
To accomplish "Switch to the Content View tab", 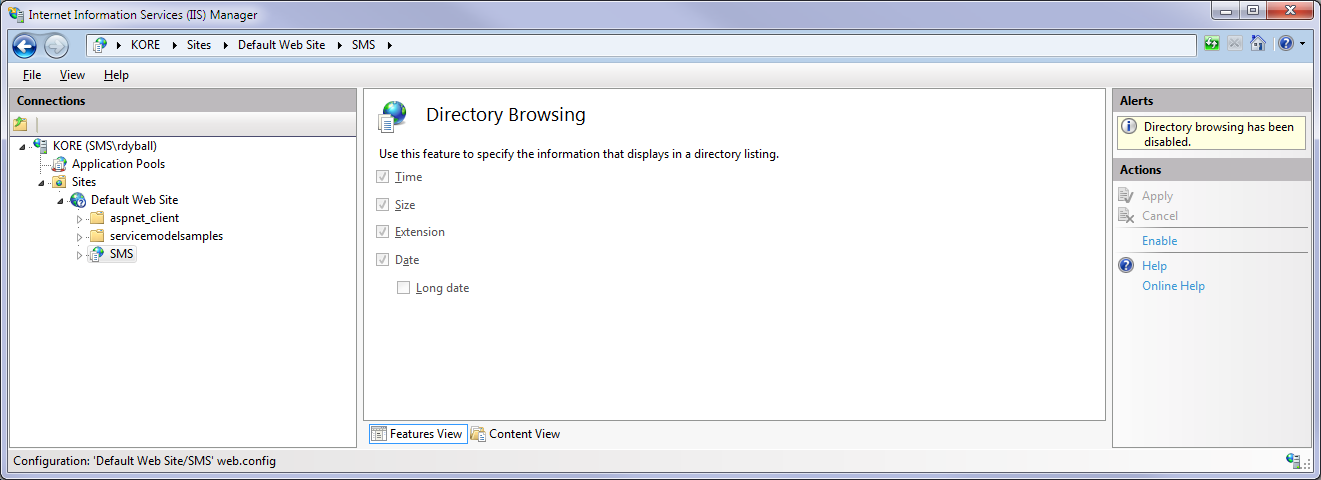I will tap(516, 434).
